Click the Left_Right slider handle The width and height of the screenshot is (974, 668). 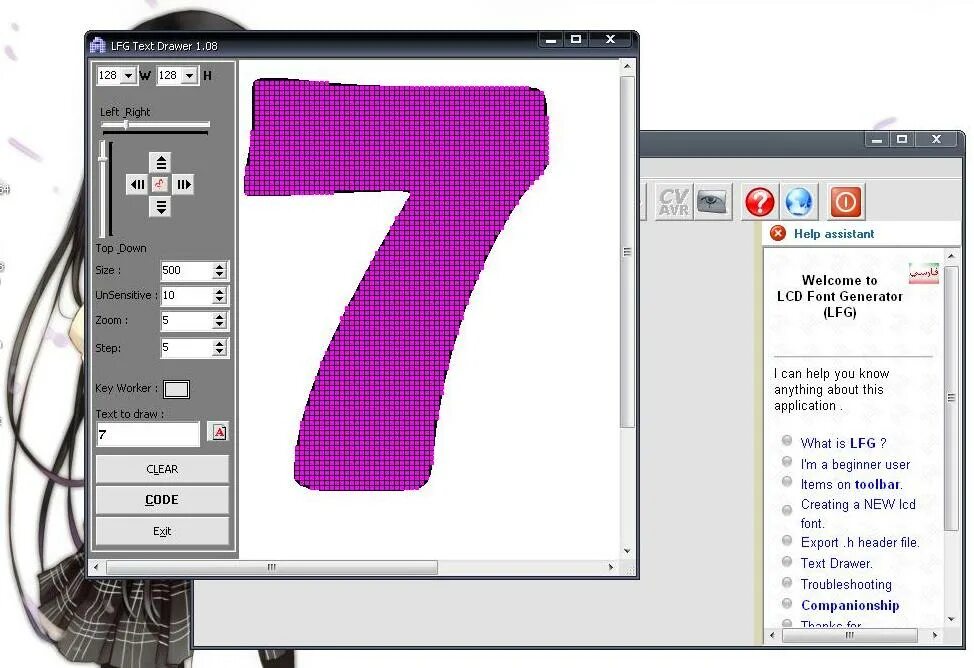(x=126, y=125)
